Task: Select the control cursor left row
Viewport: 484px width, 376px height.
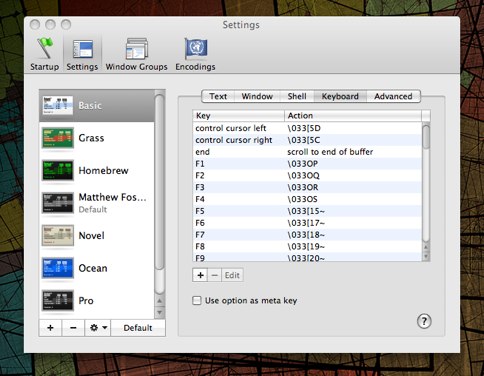Action: (x=307, y=128)
